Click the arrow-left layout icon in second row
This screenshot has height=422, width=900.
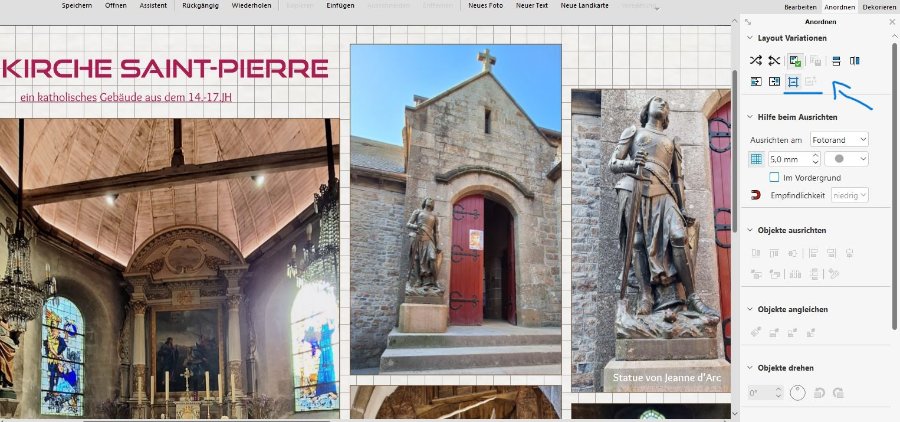point(774,82)
